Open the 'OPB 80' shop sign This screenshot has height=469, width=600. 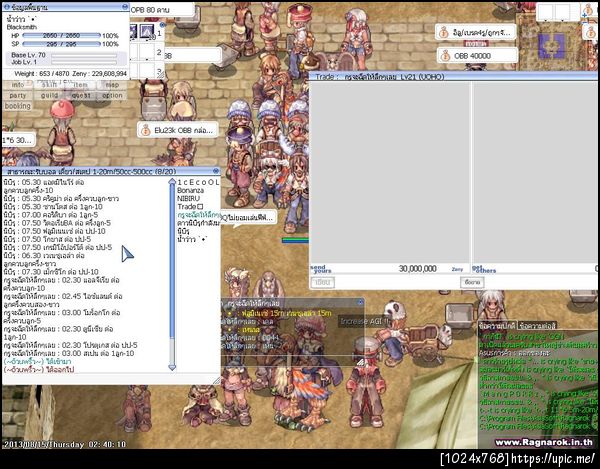[x=162, y=10]
